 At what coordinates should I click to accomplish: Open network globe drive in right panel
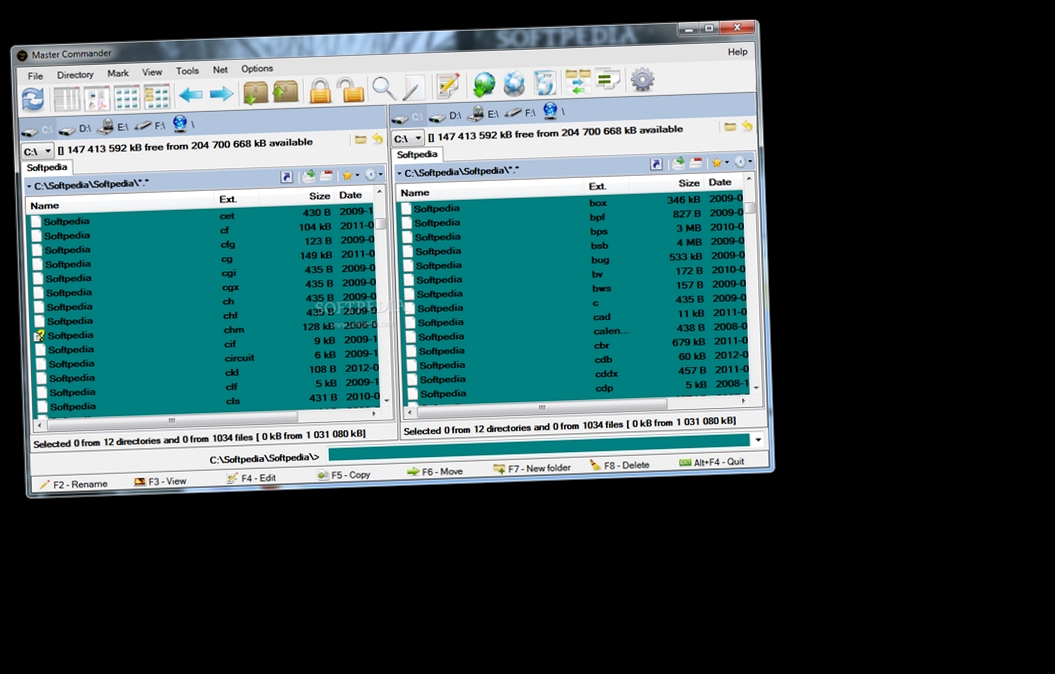(x=553, y=111)
